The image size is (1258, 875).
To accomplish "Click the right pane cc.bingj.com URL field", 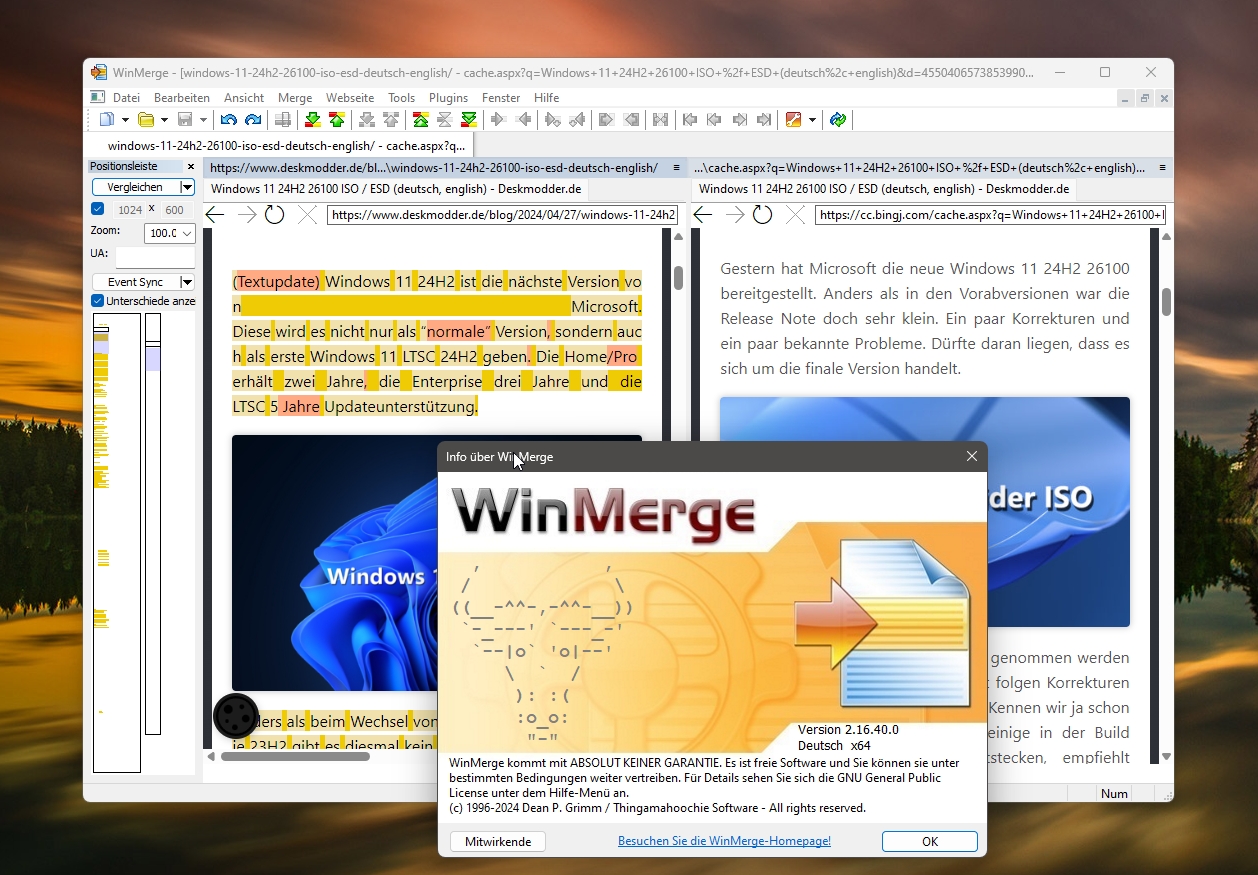I will [x=990, y=215].
